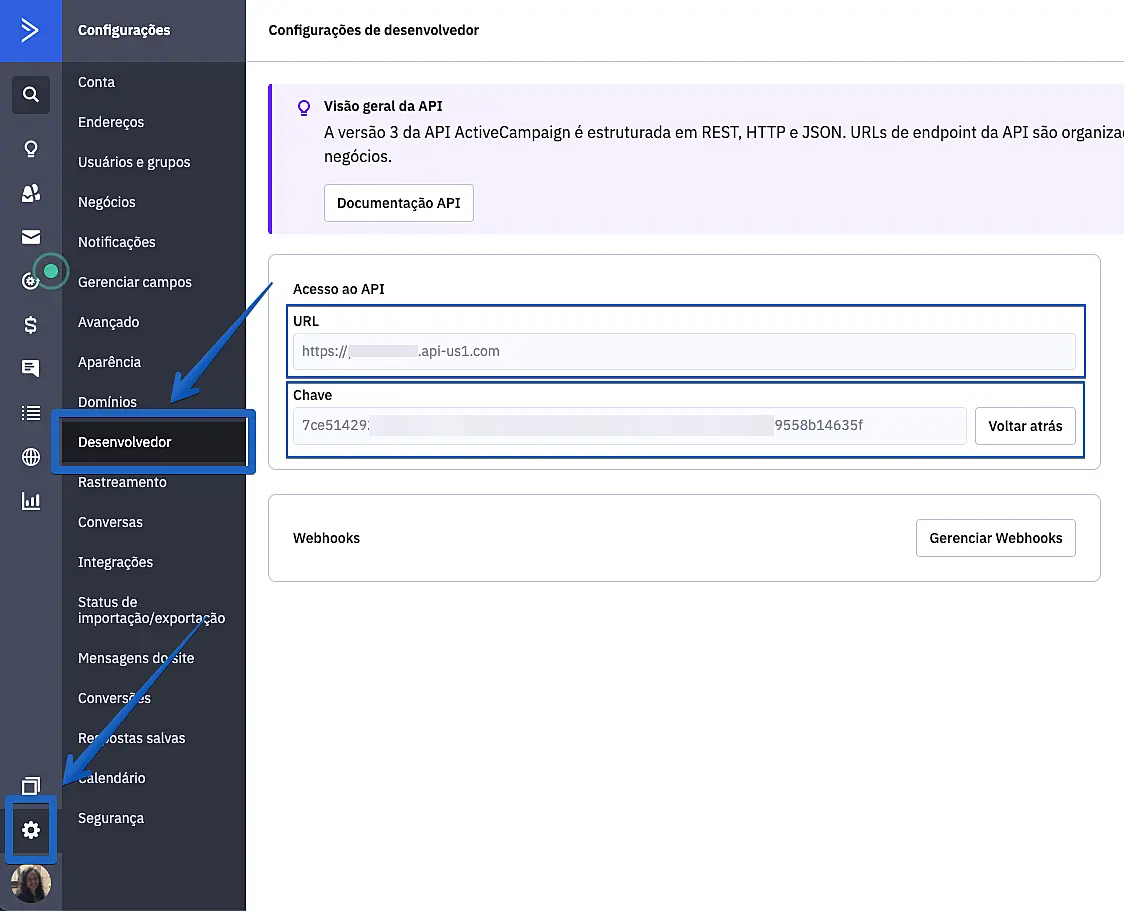Open the Segurança settings page

[x=111, y=818]
